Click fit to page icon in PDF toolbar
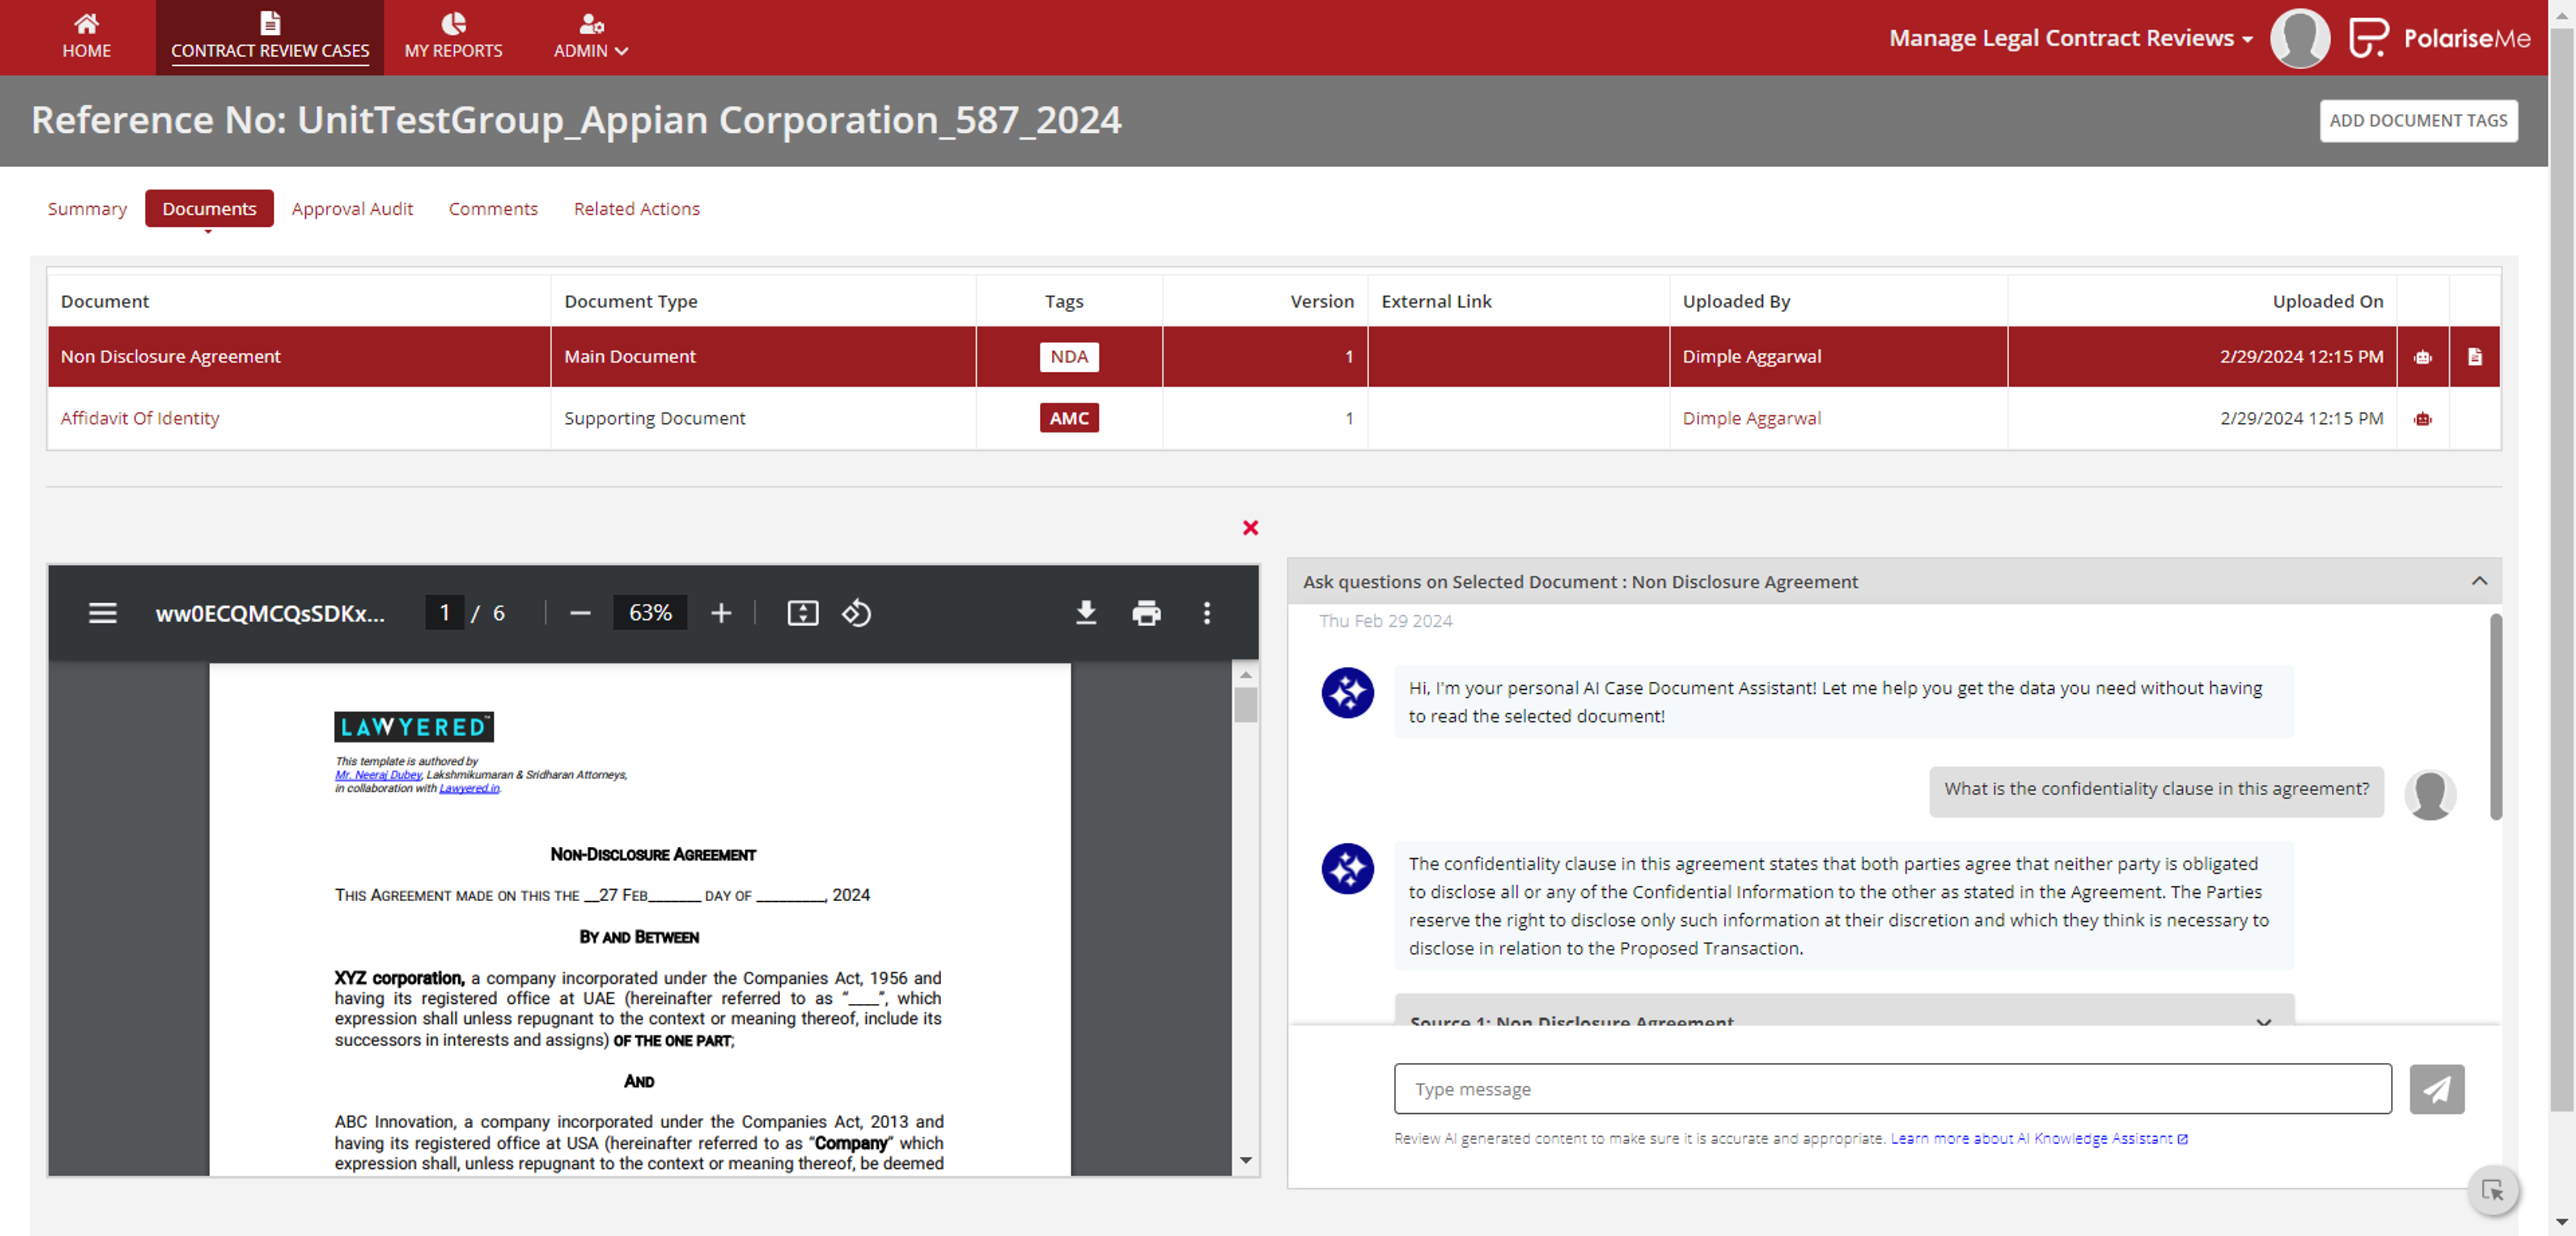 click(802, 613)
